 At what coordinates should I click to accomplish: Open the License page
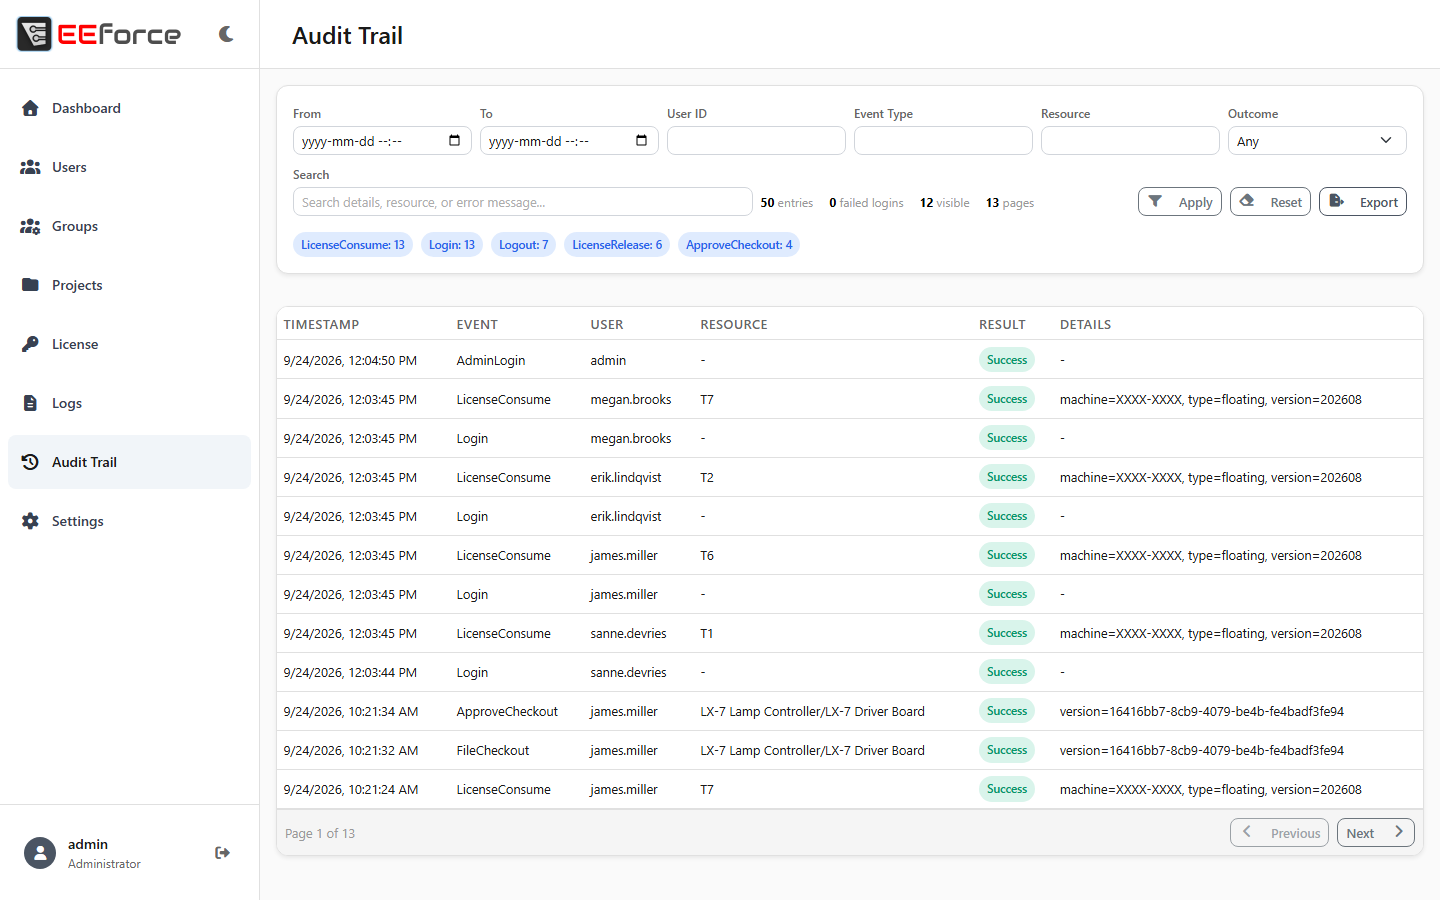coord(129,344)
